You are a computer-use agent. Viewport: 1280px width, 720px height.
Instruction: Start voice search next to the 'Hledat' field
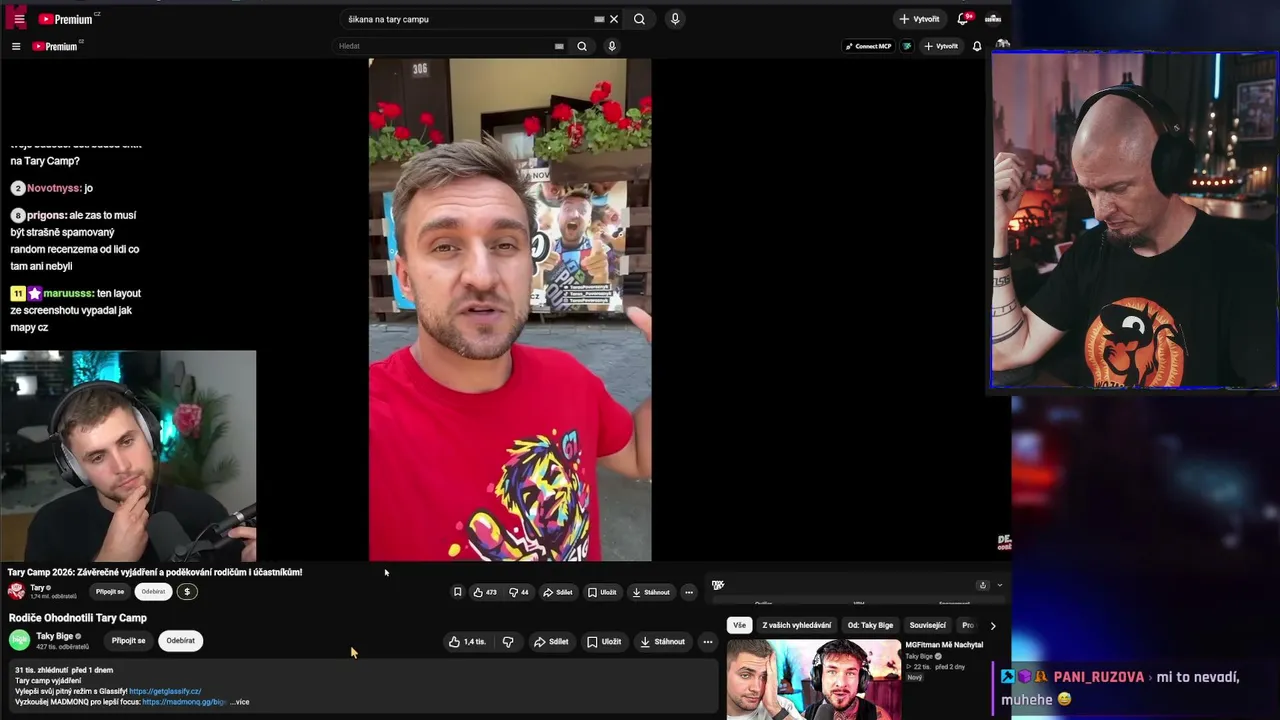click(x=612, y=46)
